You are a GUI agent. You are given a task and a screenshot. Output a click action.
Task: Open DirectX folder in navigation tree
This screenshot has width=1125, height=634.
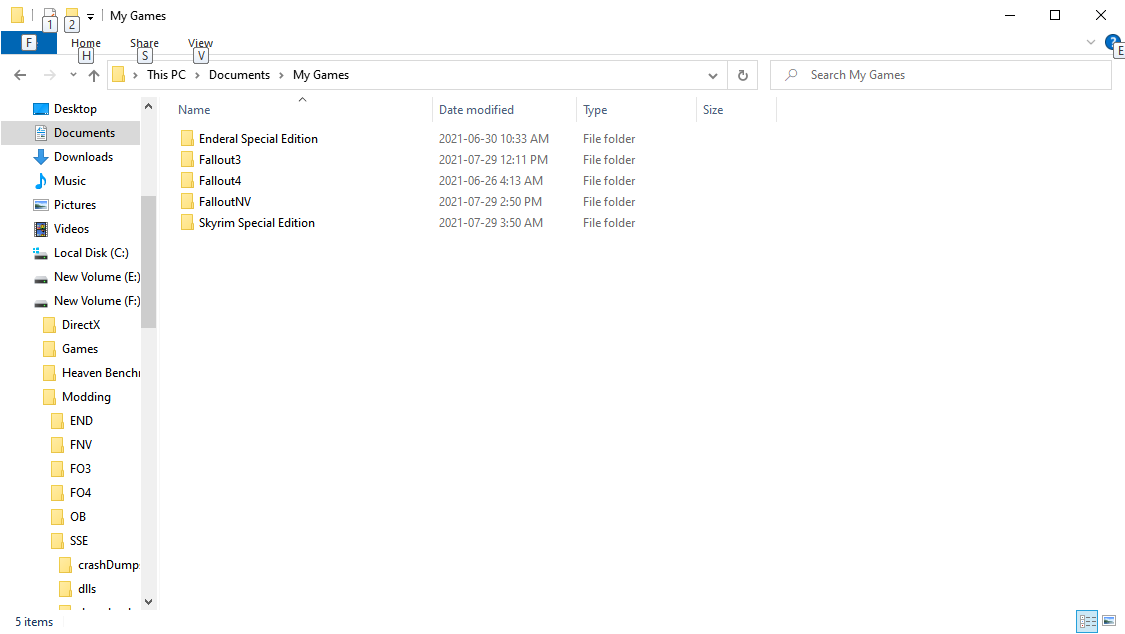click(80, 325)
